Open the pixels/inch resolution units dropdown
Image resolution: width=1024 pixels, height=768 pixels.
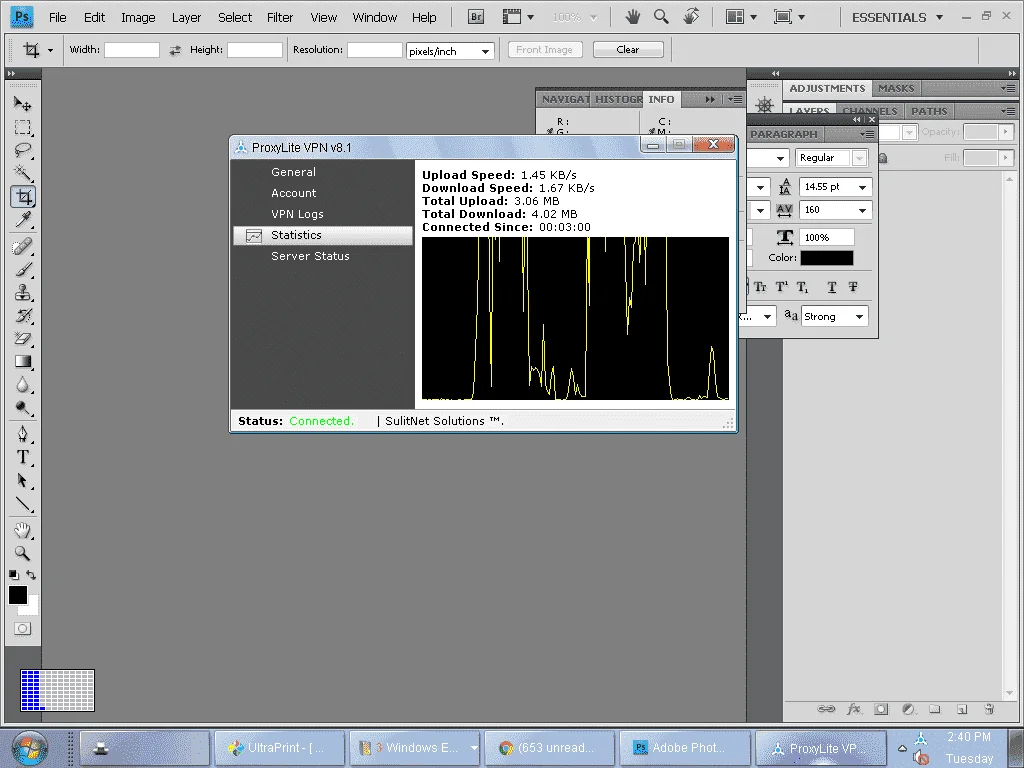(x=486, y=51)
